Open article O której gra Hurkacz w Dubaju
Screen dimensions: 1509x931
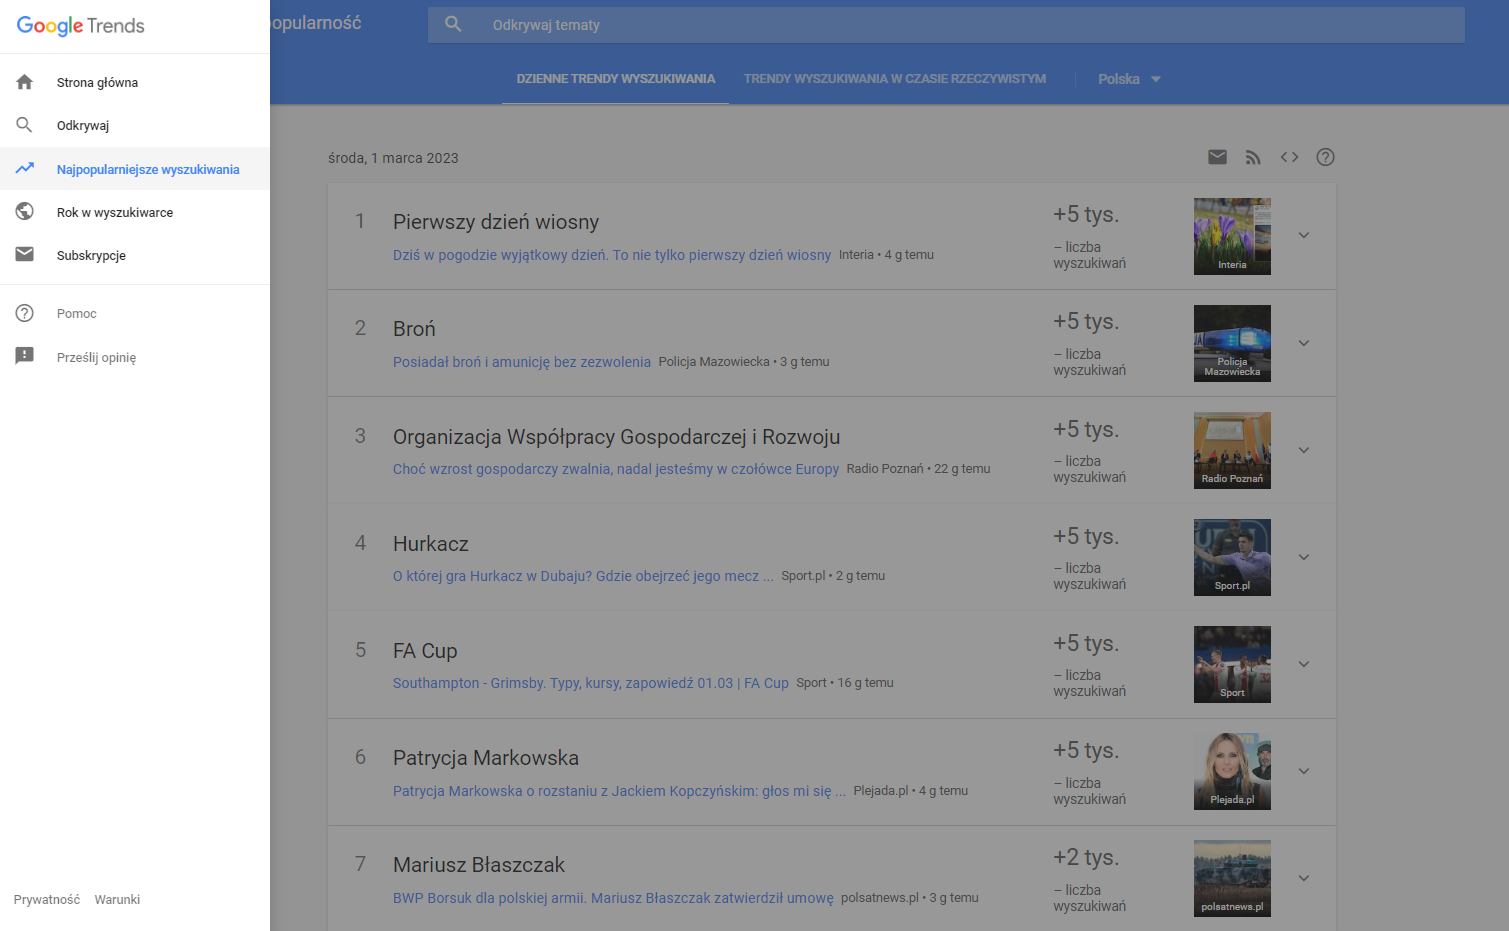(583, 576)
